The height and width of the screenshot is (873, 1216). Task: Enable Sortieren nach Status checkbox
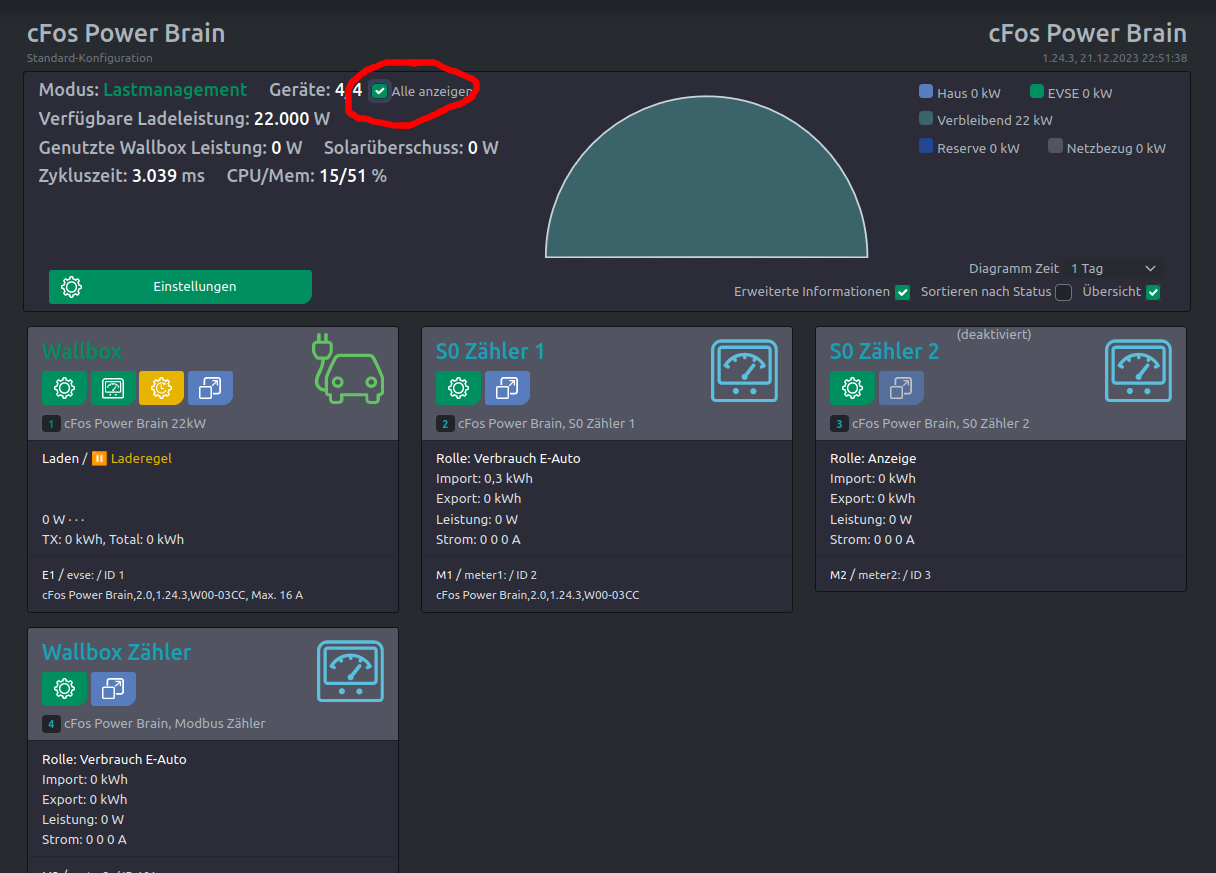click(1063, 292)
